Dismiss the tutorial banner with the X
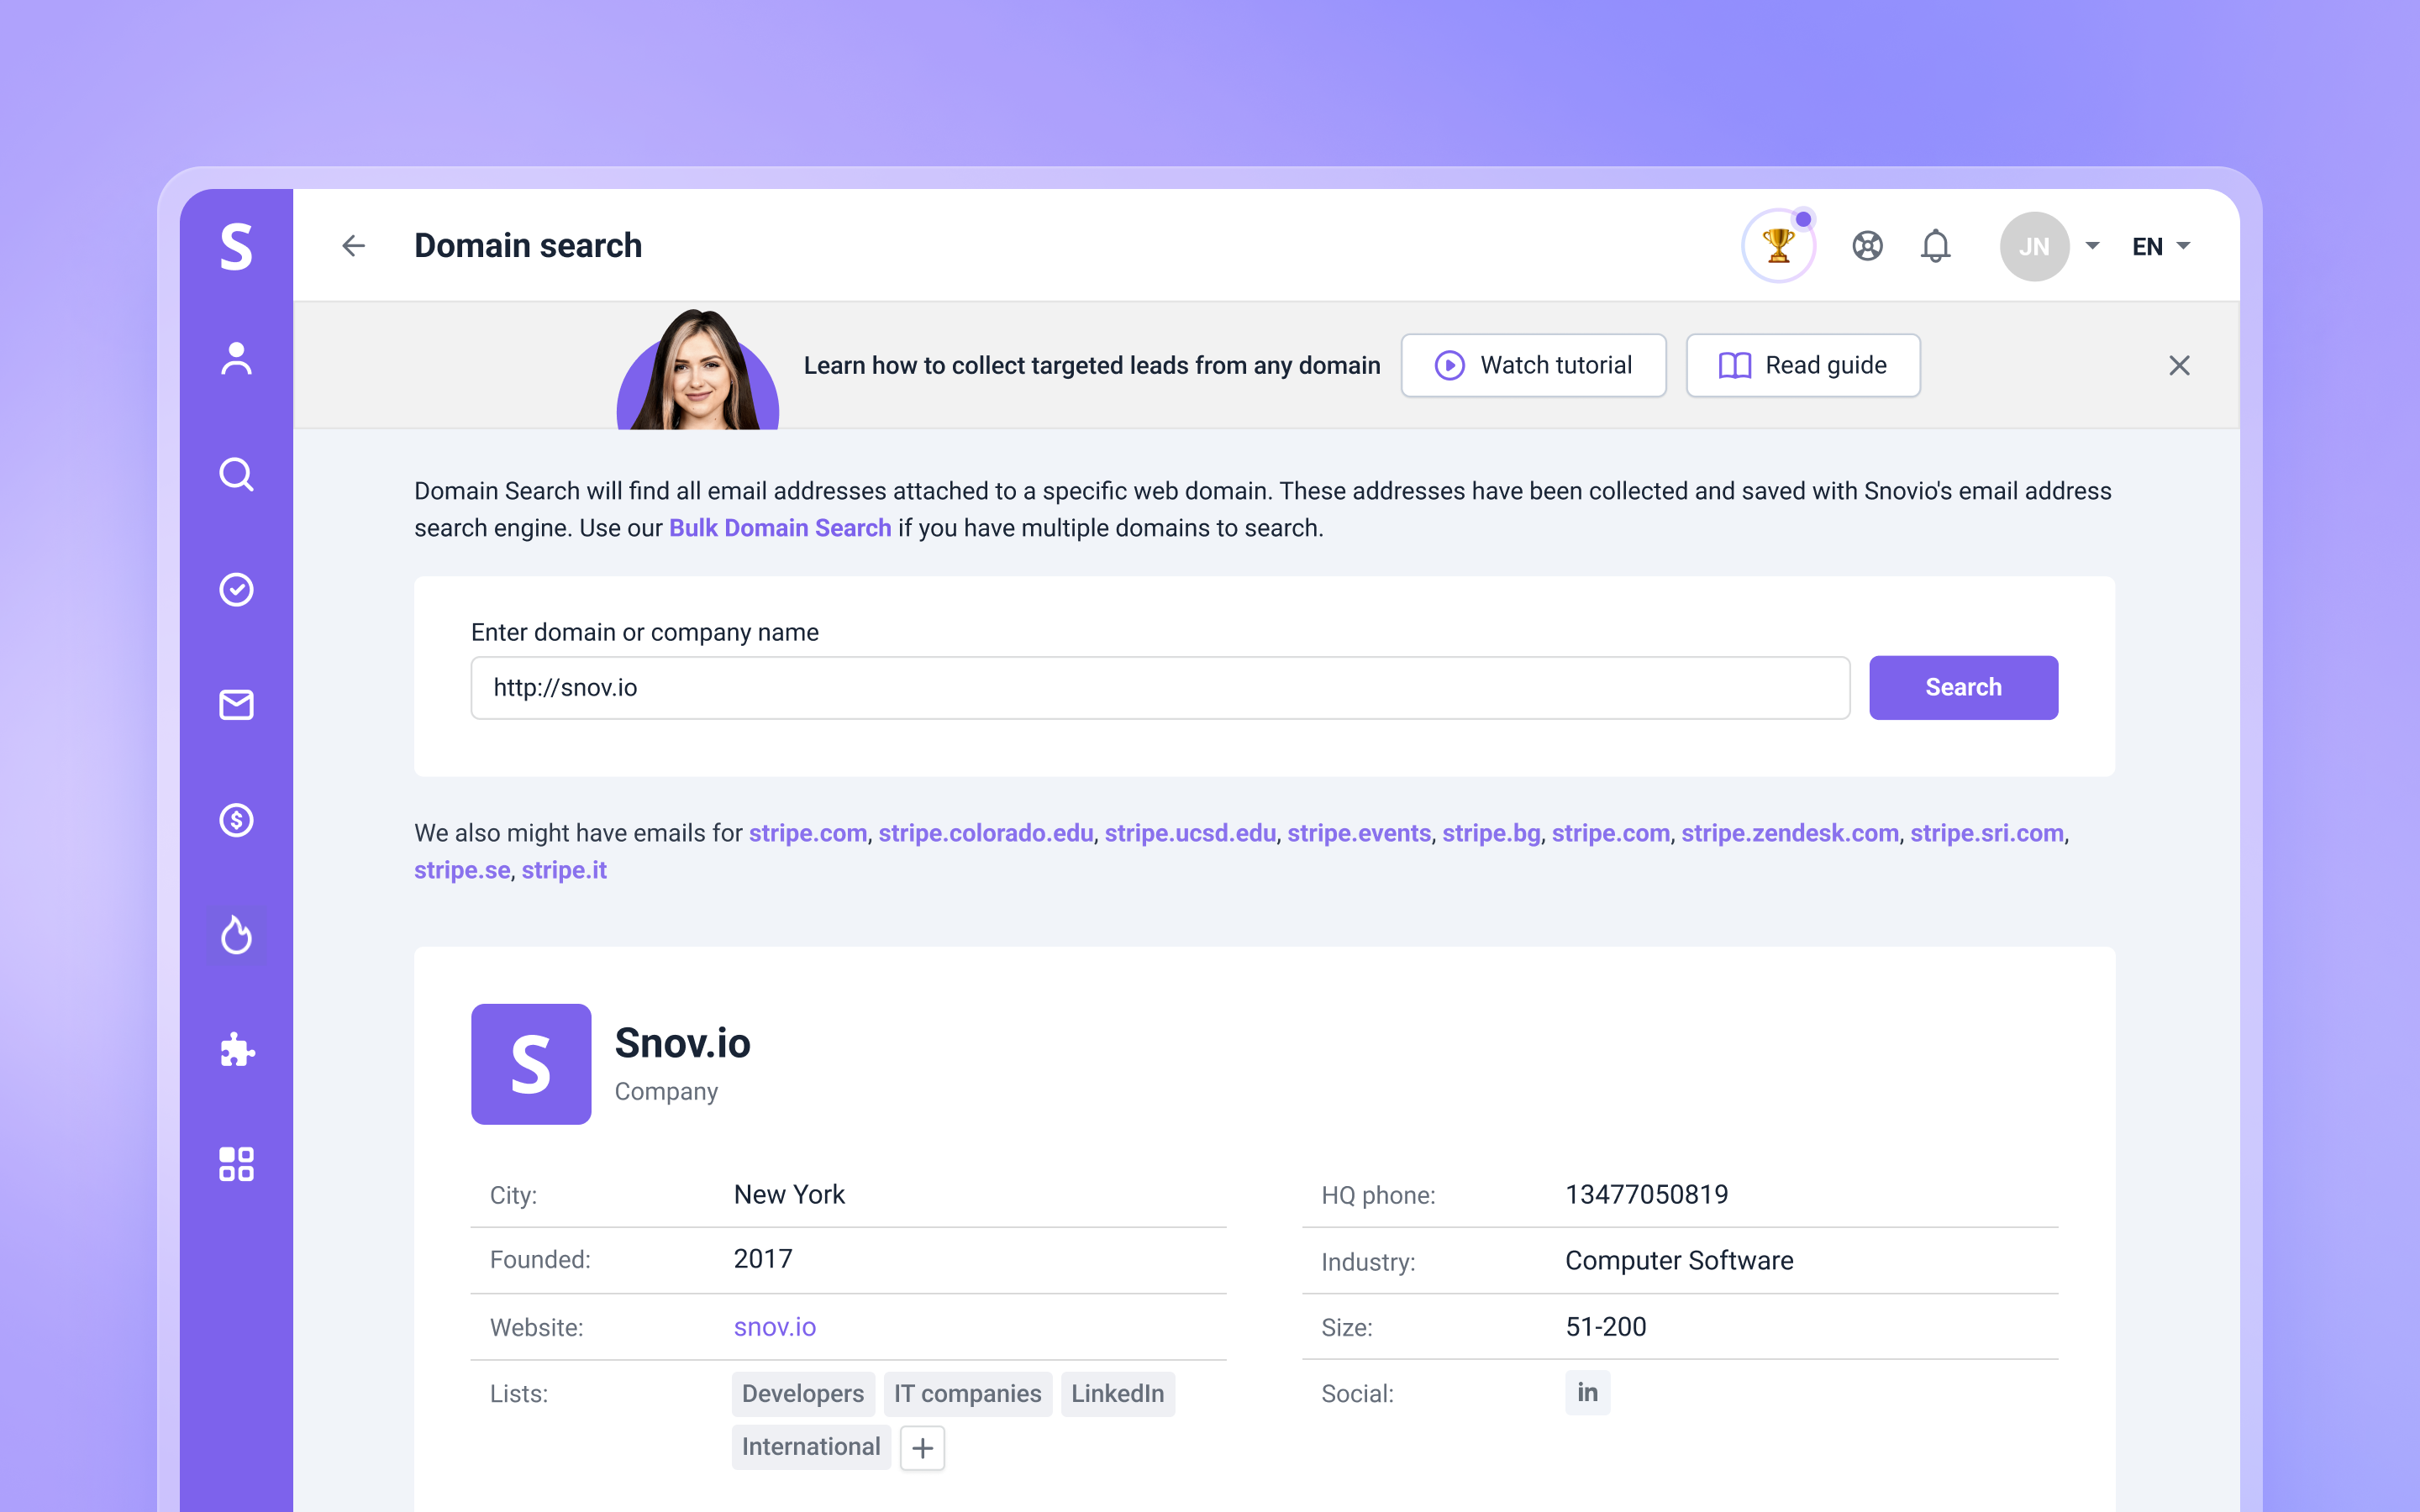Screen dimensions: 2420x1512 (2179, 365)
